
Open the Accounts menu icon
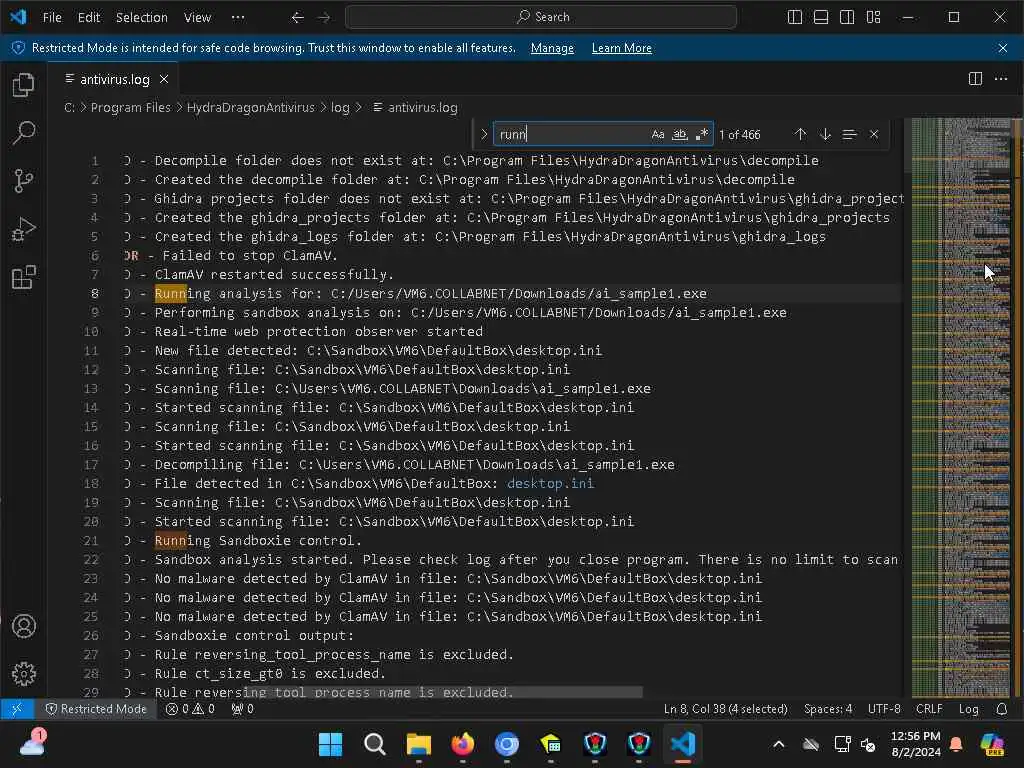[24, 626]
